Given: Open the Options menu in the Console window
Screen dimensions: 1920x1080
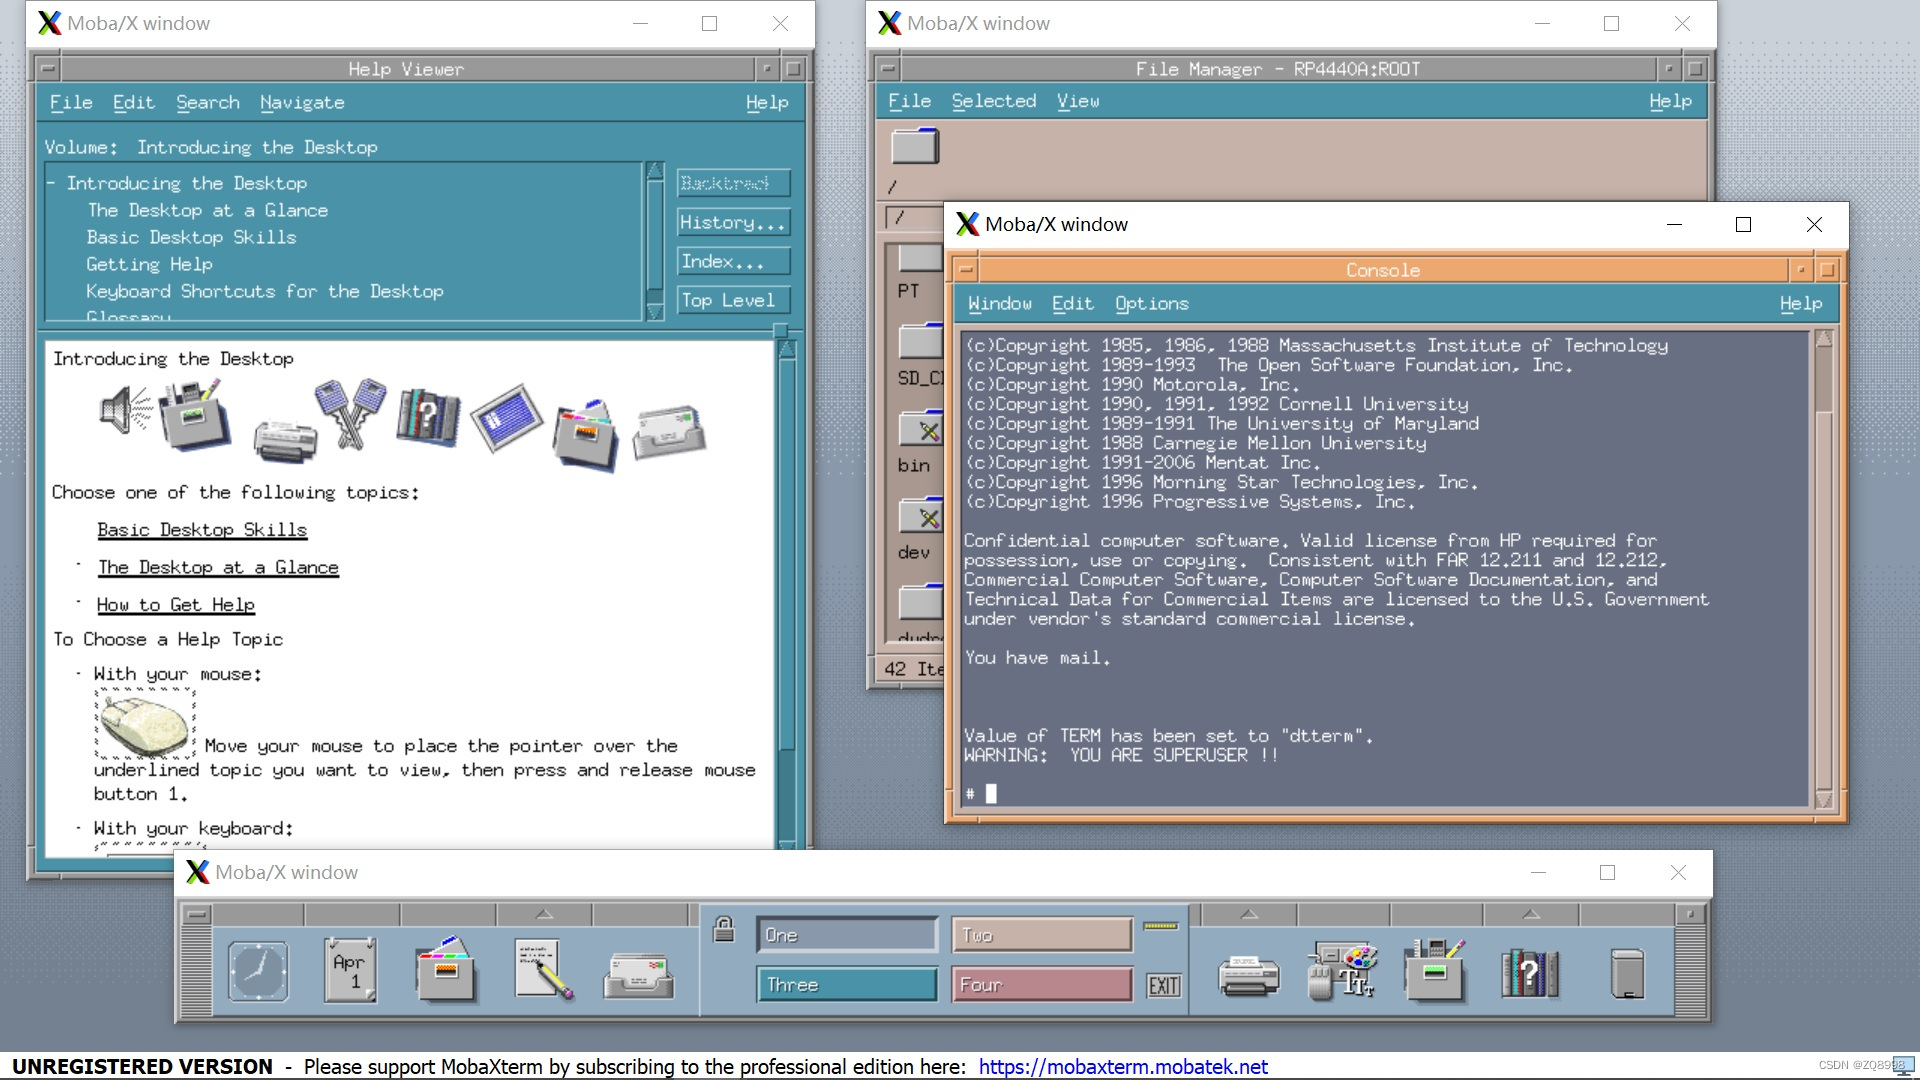Looking at the screenshot, I should click(1151, 303).
